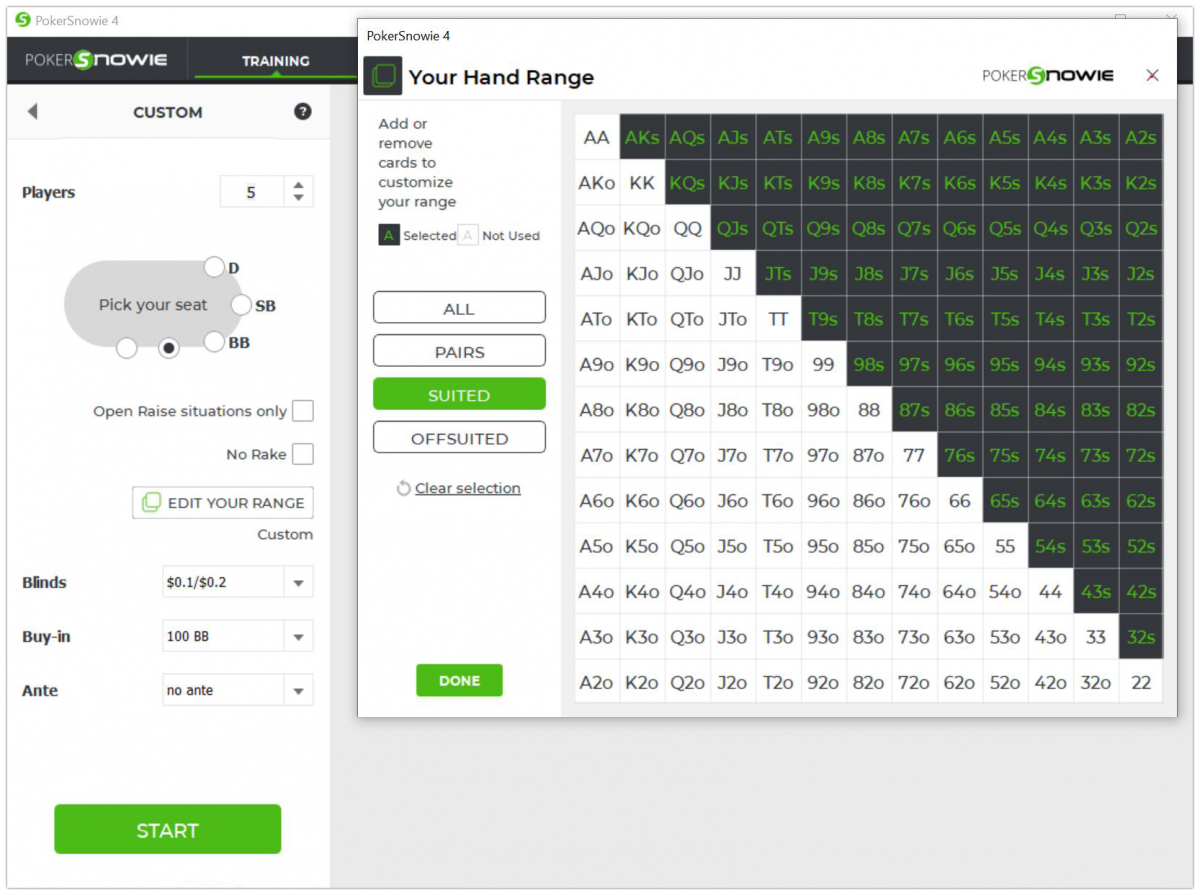Enable Open Raise situations only checkbox
The height and width of the screenshot is (895, 1200).
(302, 411)
